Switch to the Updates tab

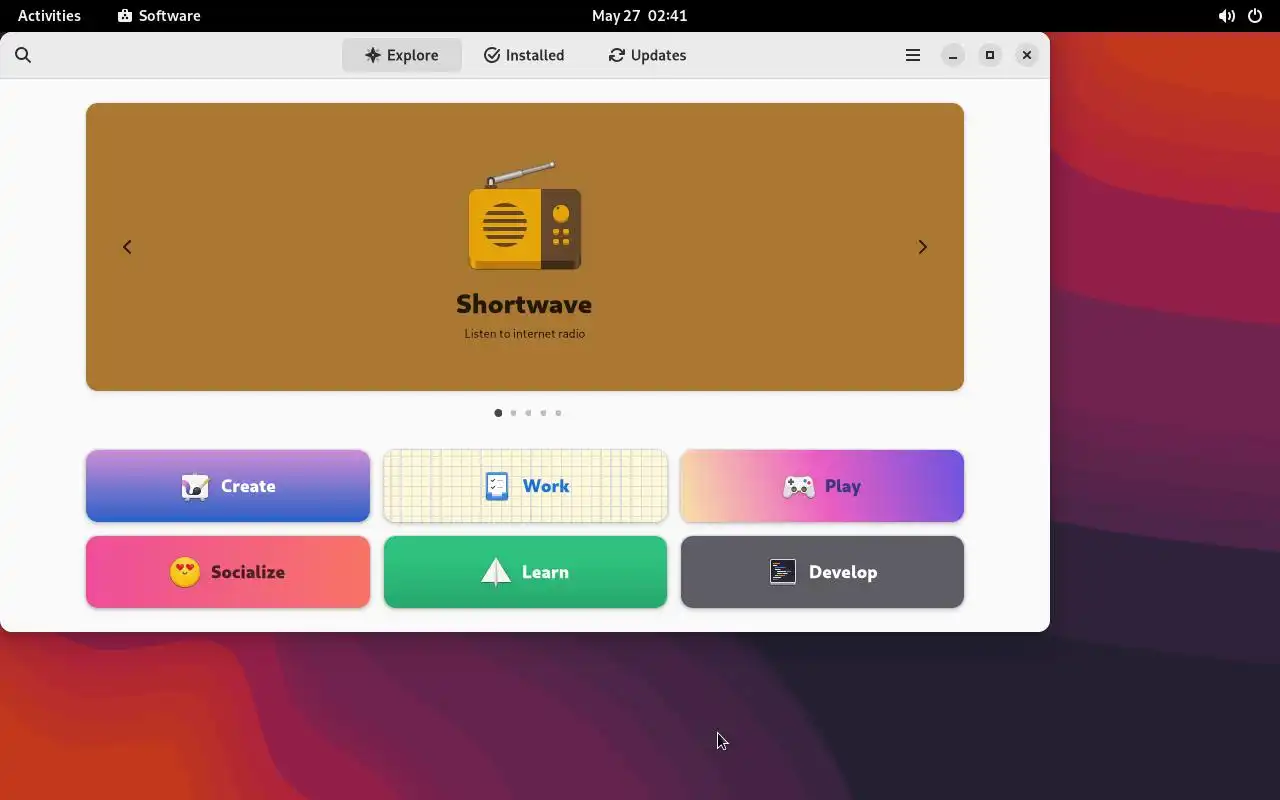[647, 55]
